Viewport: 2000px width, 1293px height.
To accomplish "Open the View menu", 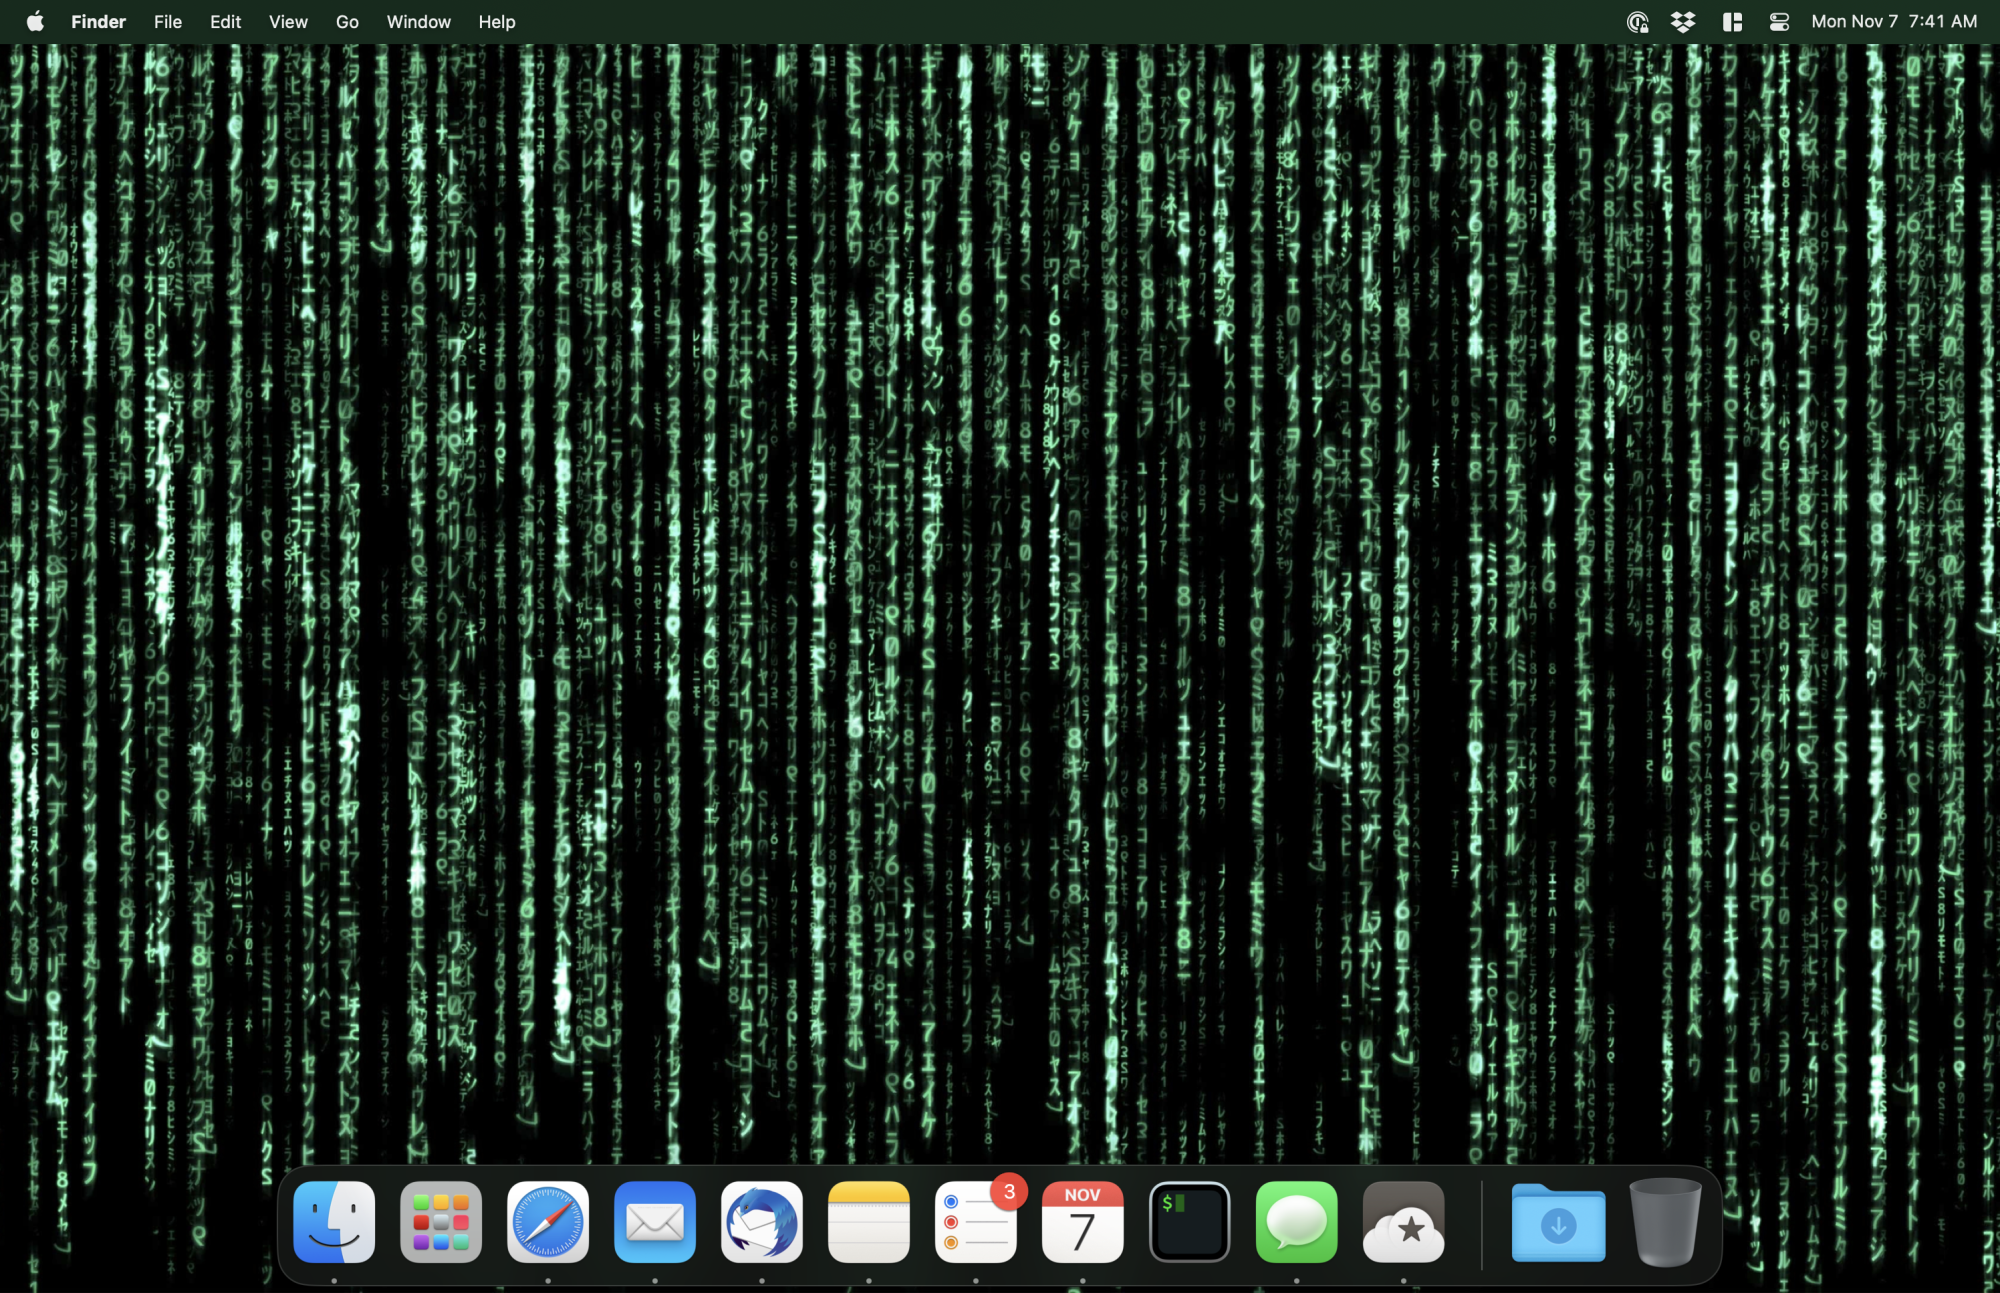I will (x=288, y=21).
